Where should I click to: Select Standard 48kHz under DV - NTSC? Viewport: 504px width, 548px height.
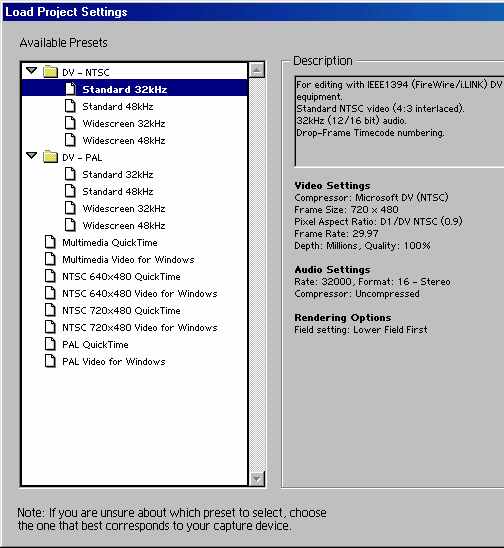[x=118, y=107]
